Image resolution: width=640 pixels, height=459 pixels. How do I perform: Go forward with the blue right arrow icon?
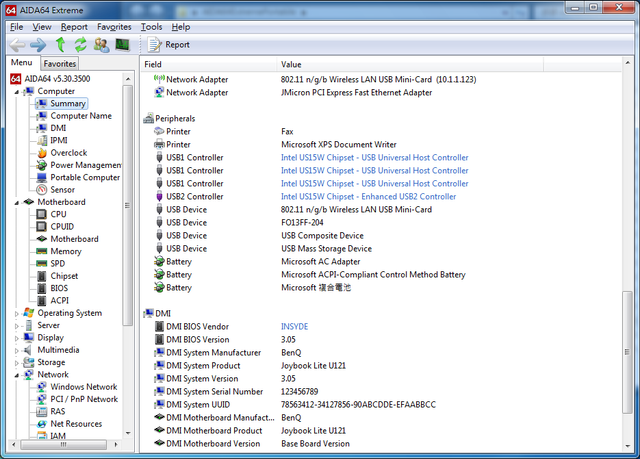click(38, 44)
